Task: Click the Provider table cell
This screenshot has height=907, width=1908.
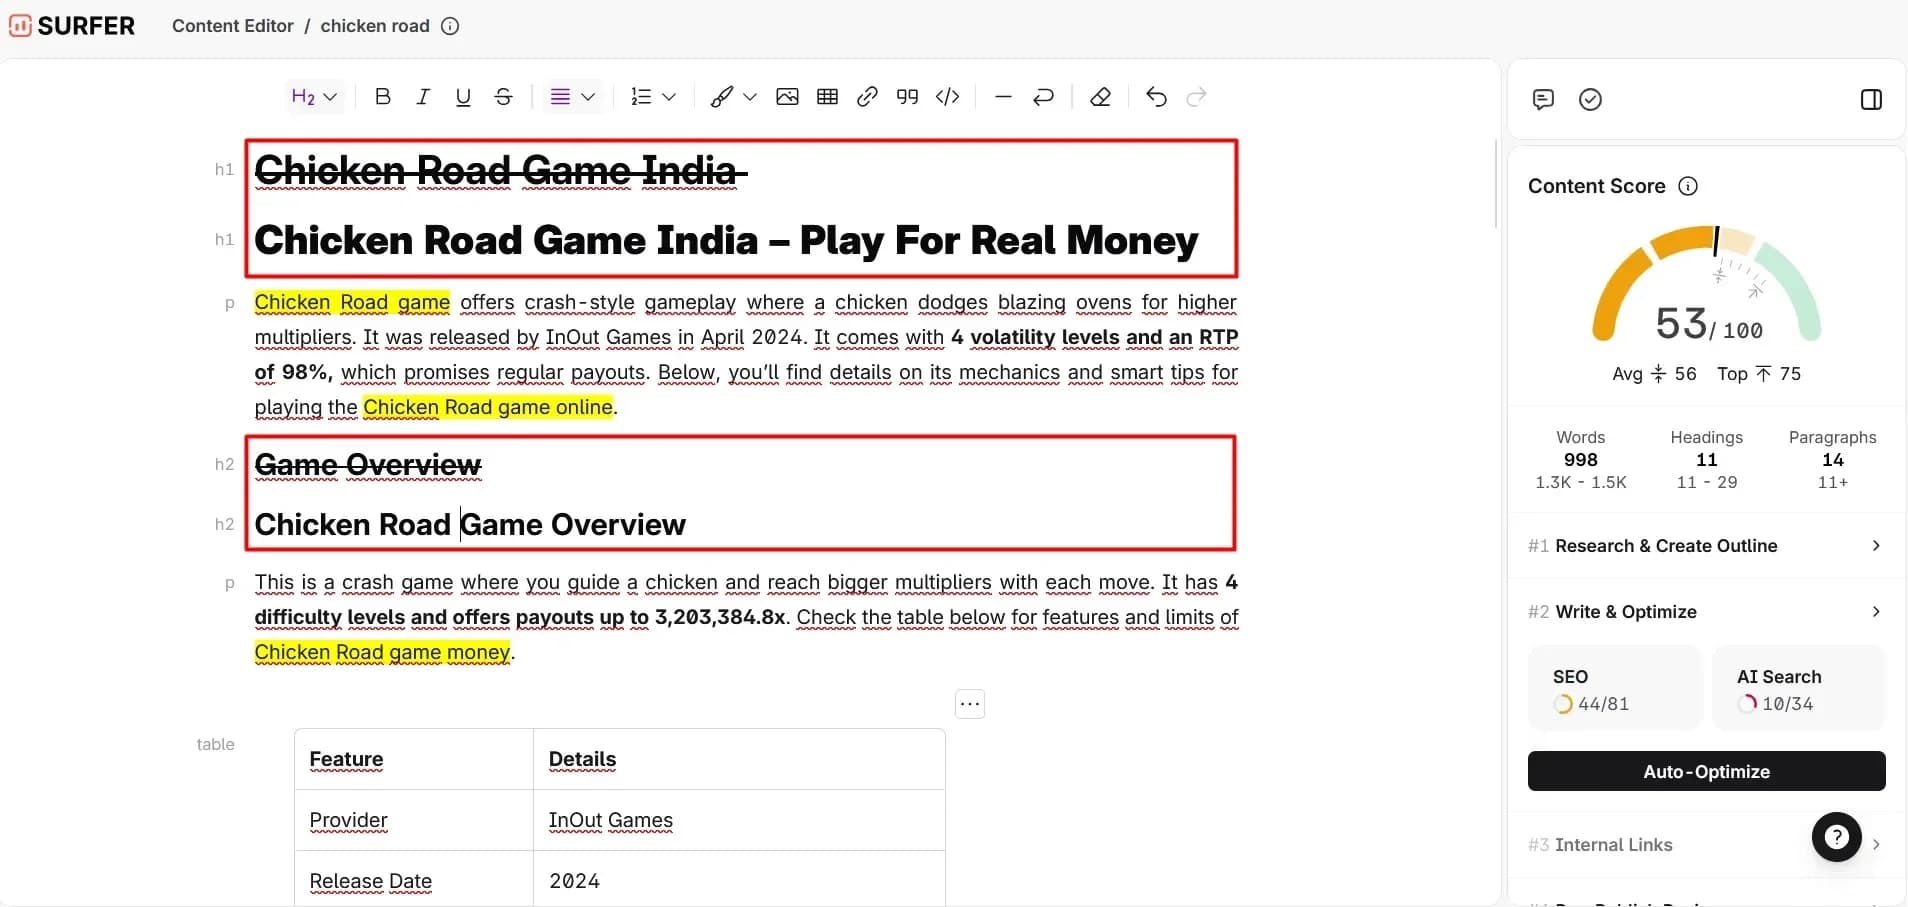Action: tap(414, 821)
